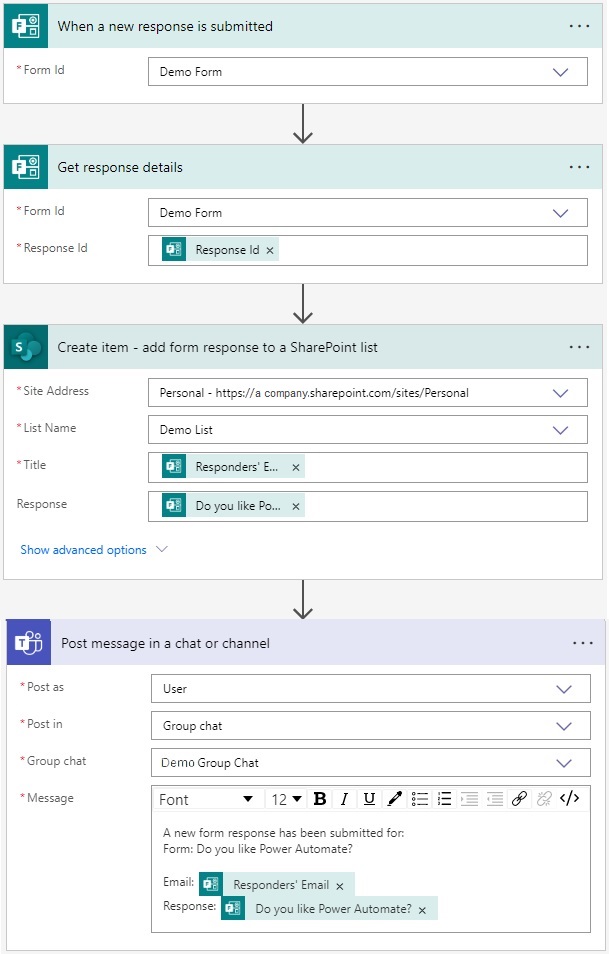Apply Italic formatting to the message
Screen dimensions: 609x954
pos(344,798)
